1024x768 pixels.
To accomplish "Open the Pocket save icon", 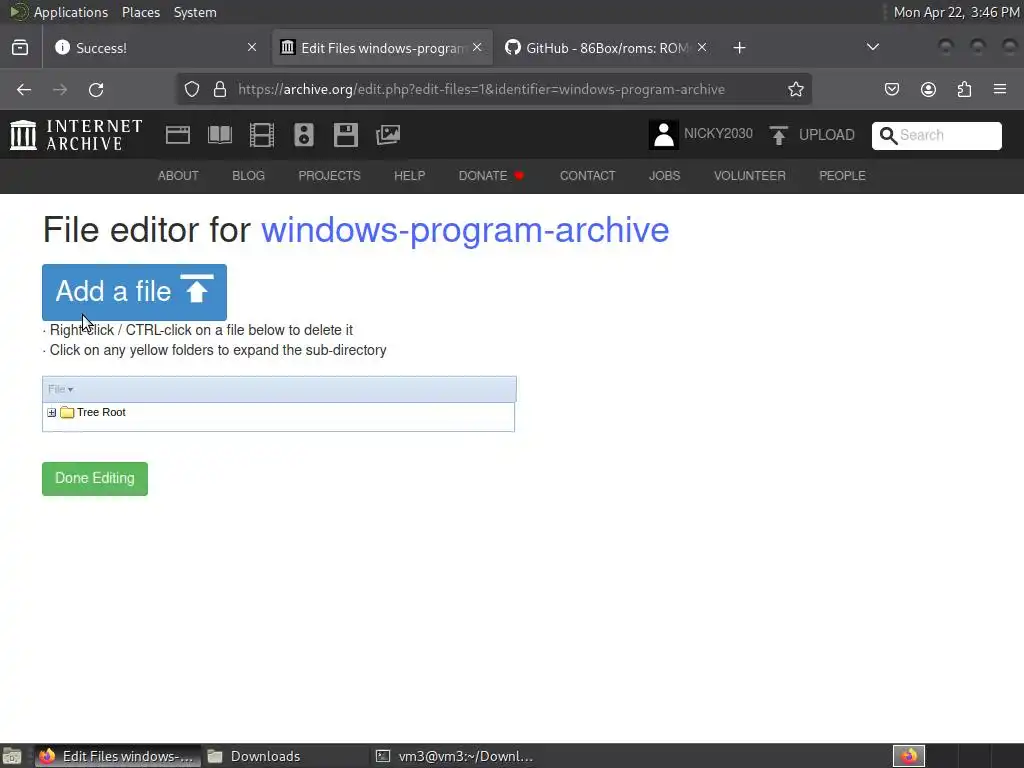I will 891,89.
